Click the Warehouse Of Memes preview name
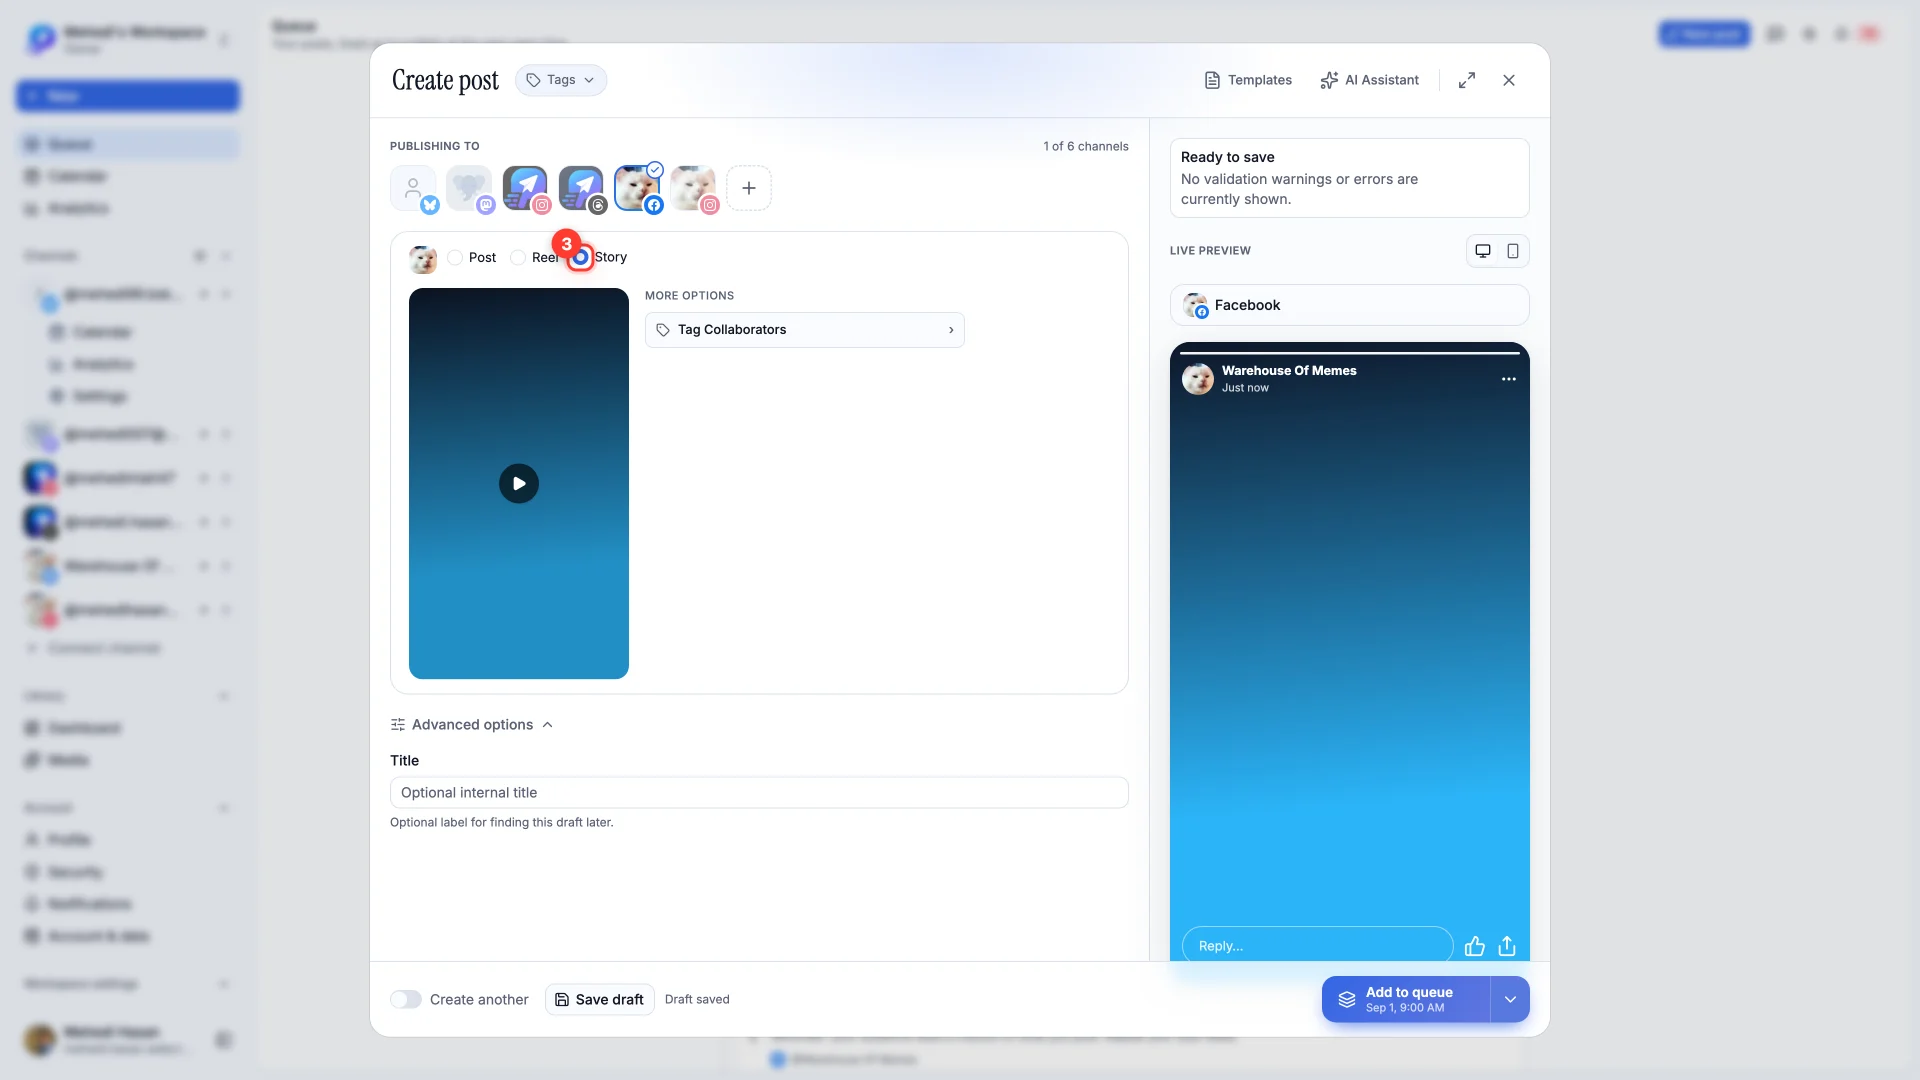This screenshot has width=1920, height=1080. click(1289, 371)
